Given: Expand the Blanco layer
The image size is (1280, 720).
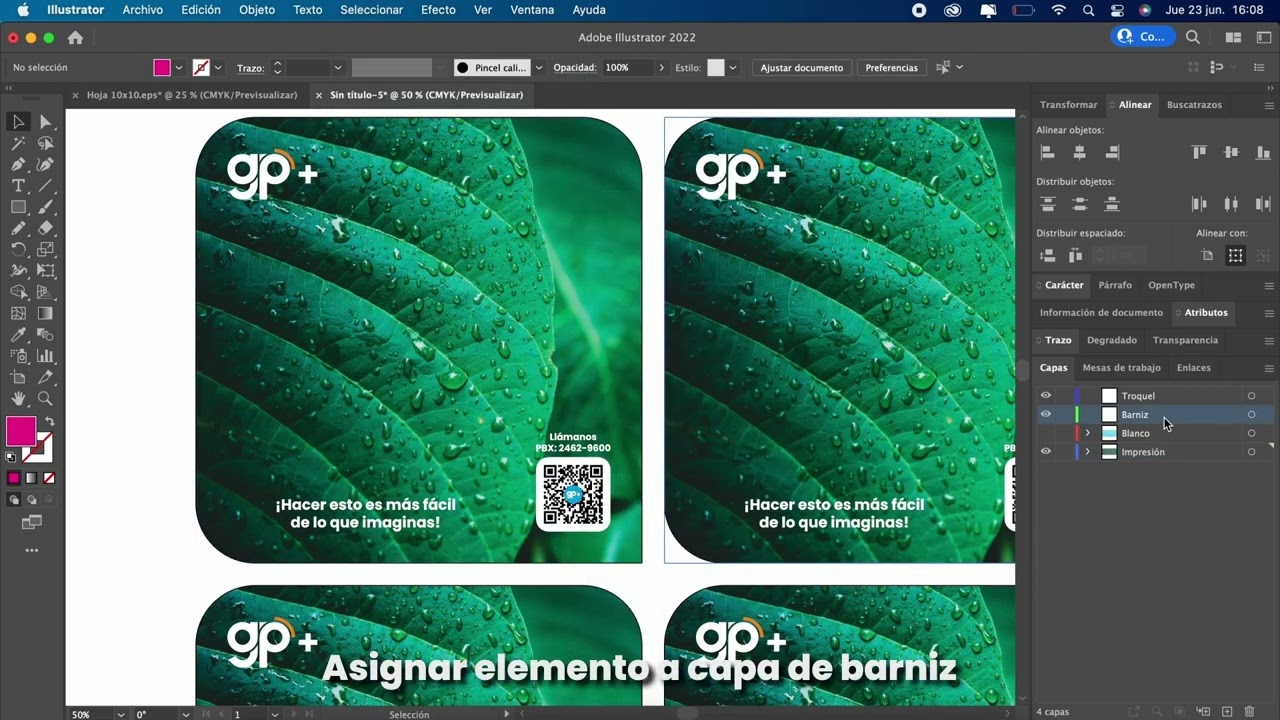Looking at the screenshot, I should (1087, 433).
